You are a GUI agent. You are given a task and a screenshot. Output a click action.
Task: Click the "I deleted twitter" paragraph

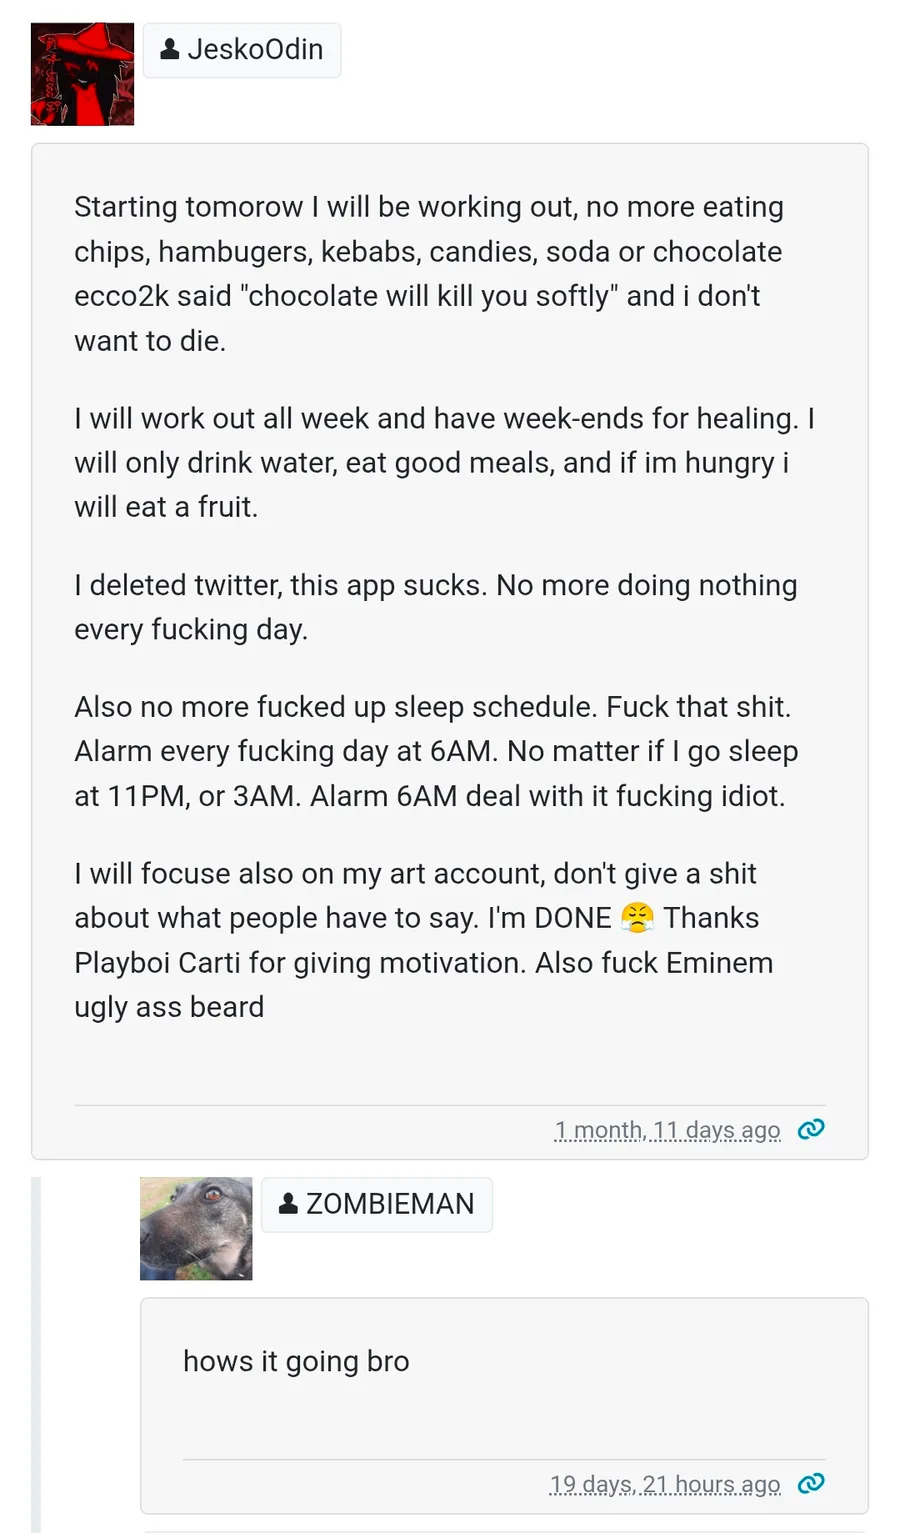(x=435, y=607)
